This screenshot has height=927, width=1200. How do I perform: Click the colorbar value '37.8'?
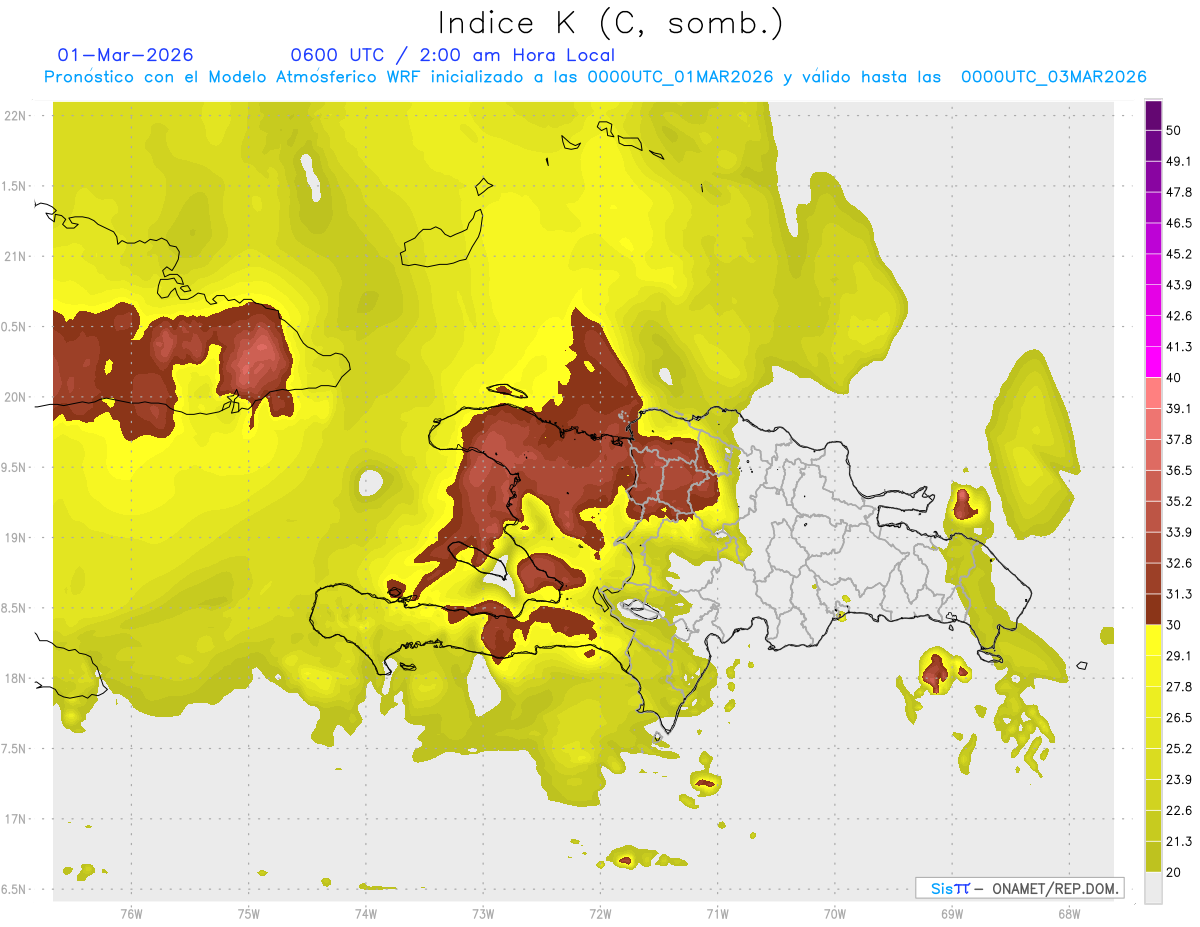(x=1180, y=440)
